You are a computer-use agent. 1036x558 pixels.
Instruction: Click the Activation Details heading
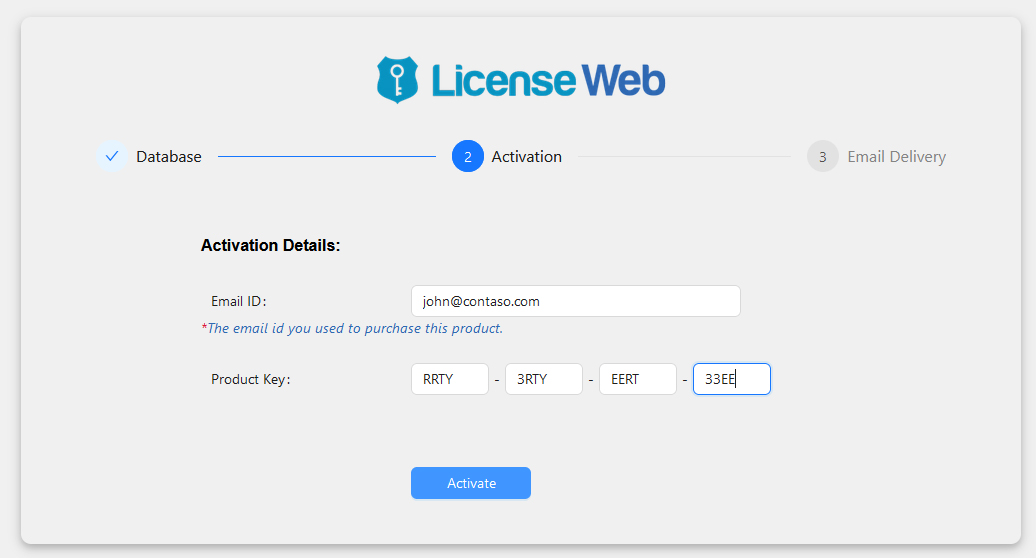point(270,245)
